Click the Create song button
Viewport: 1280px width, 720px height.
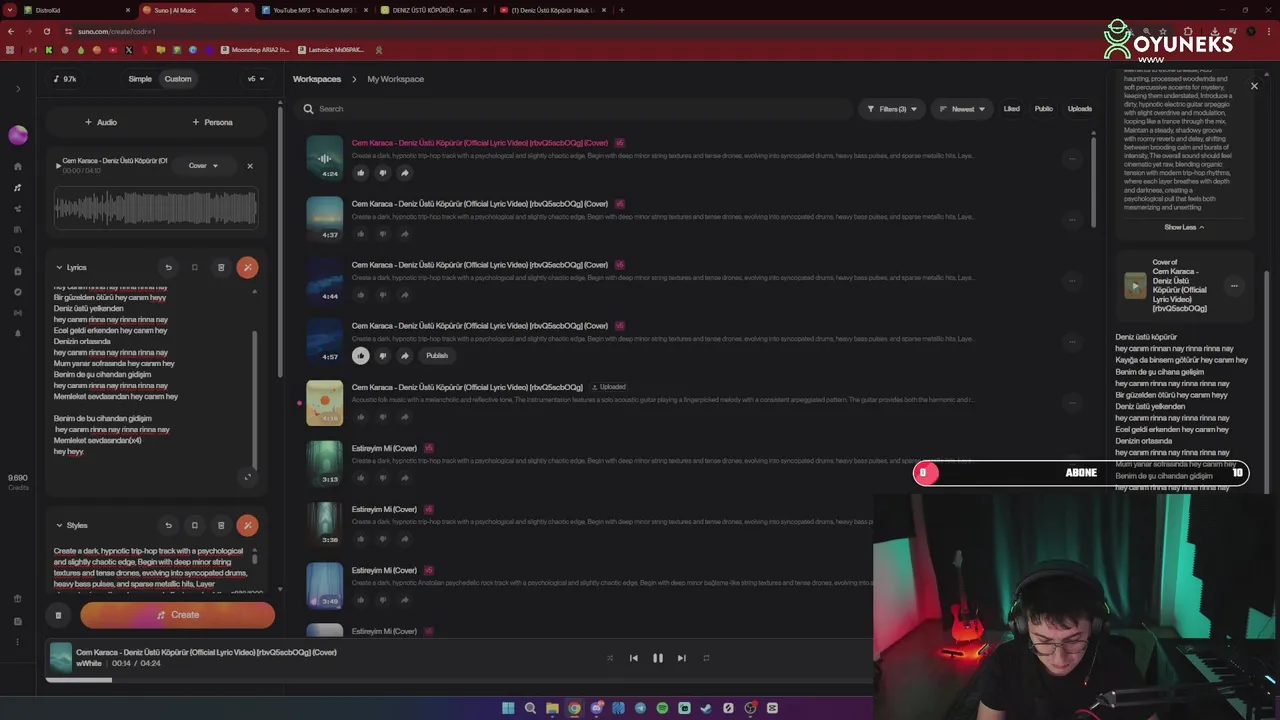pyautogui.click(x=178, y=615)
